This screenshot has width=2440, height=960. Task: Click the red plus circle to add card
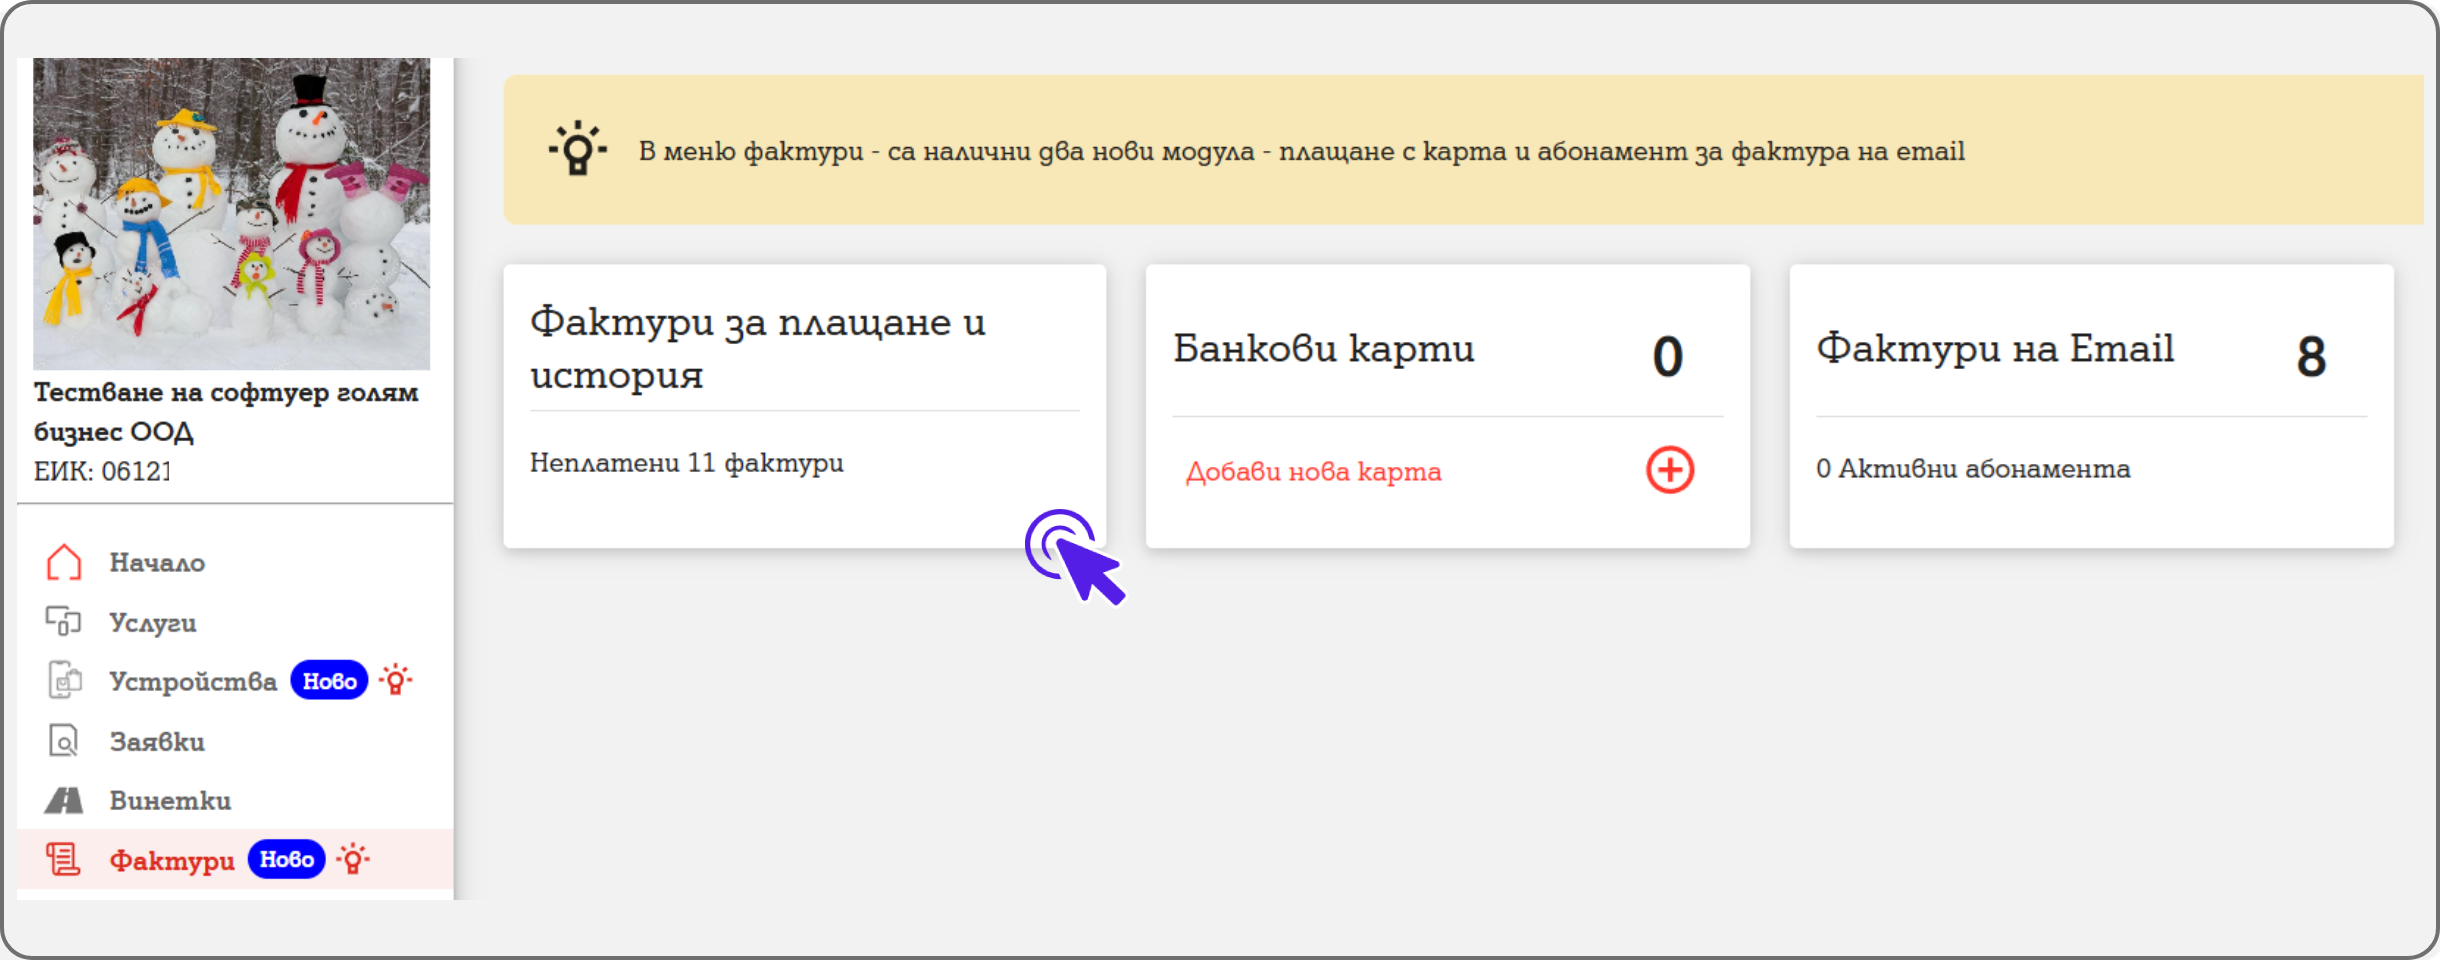point(1669,470)
